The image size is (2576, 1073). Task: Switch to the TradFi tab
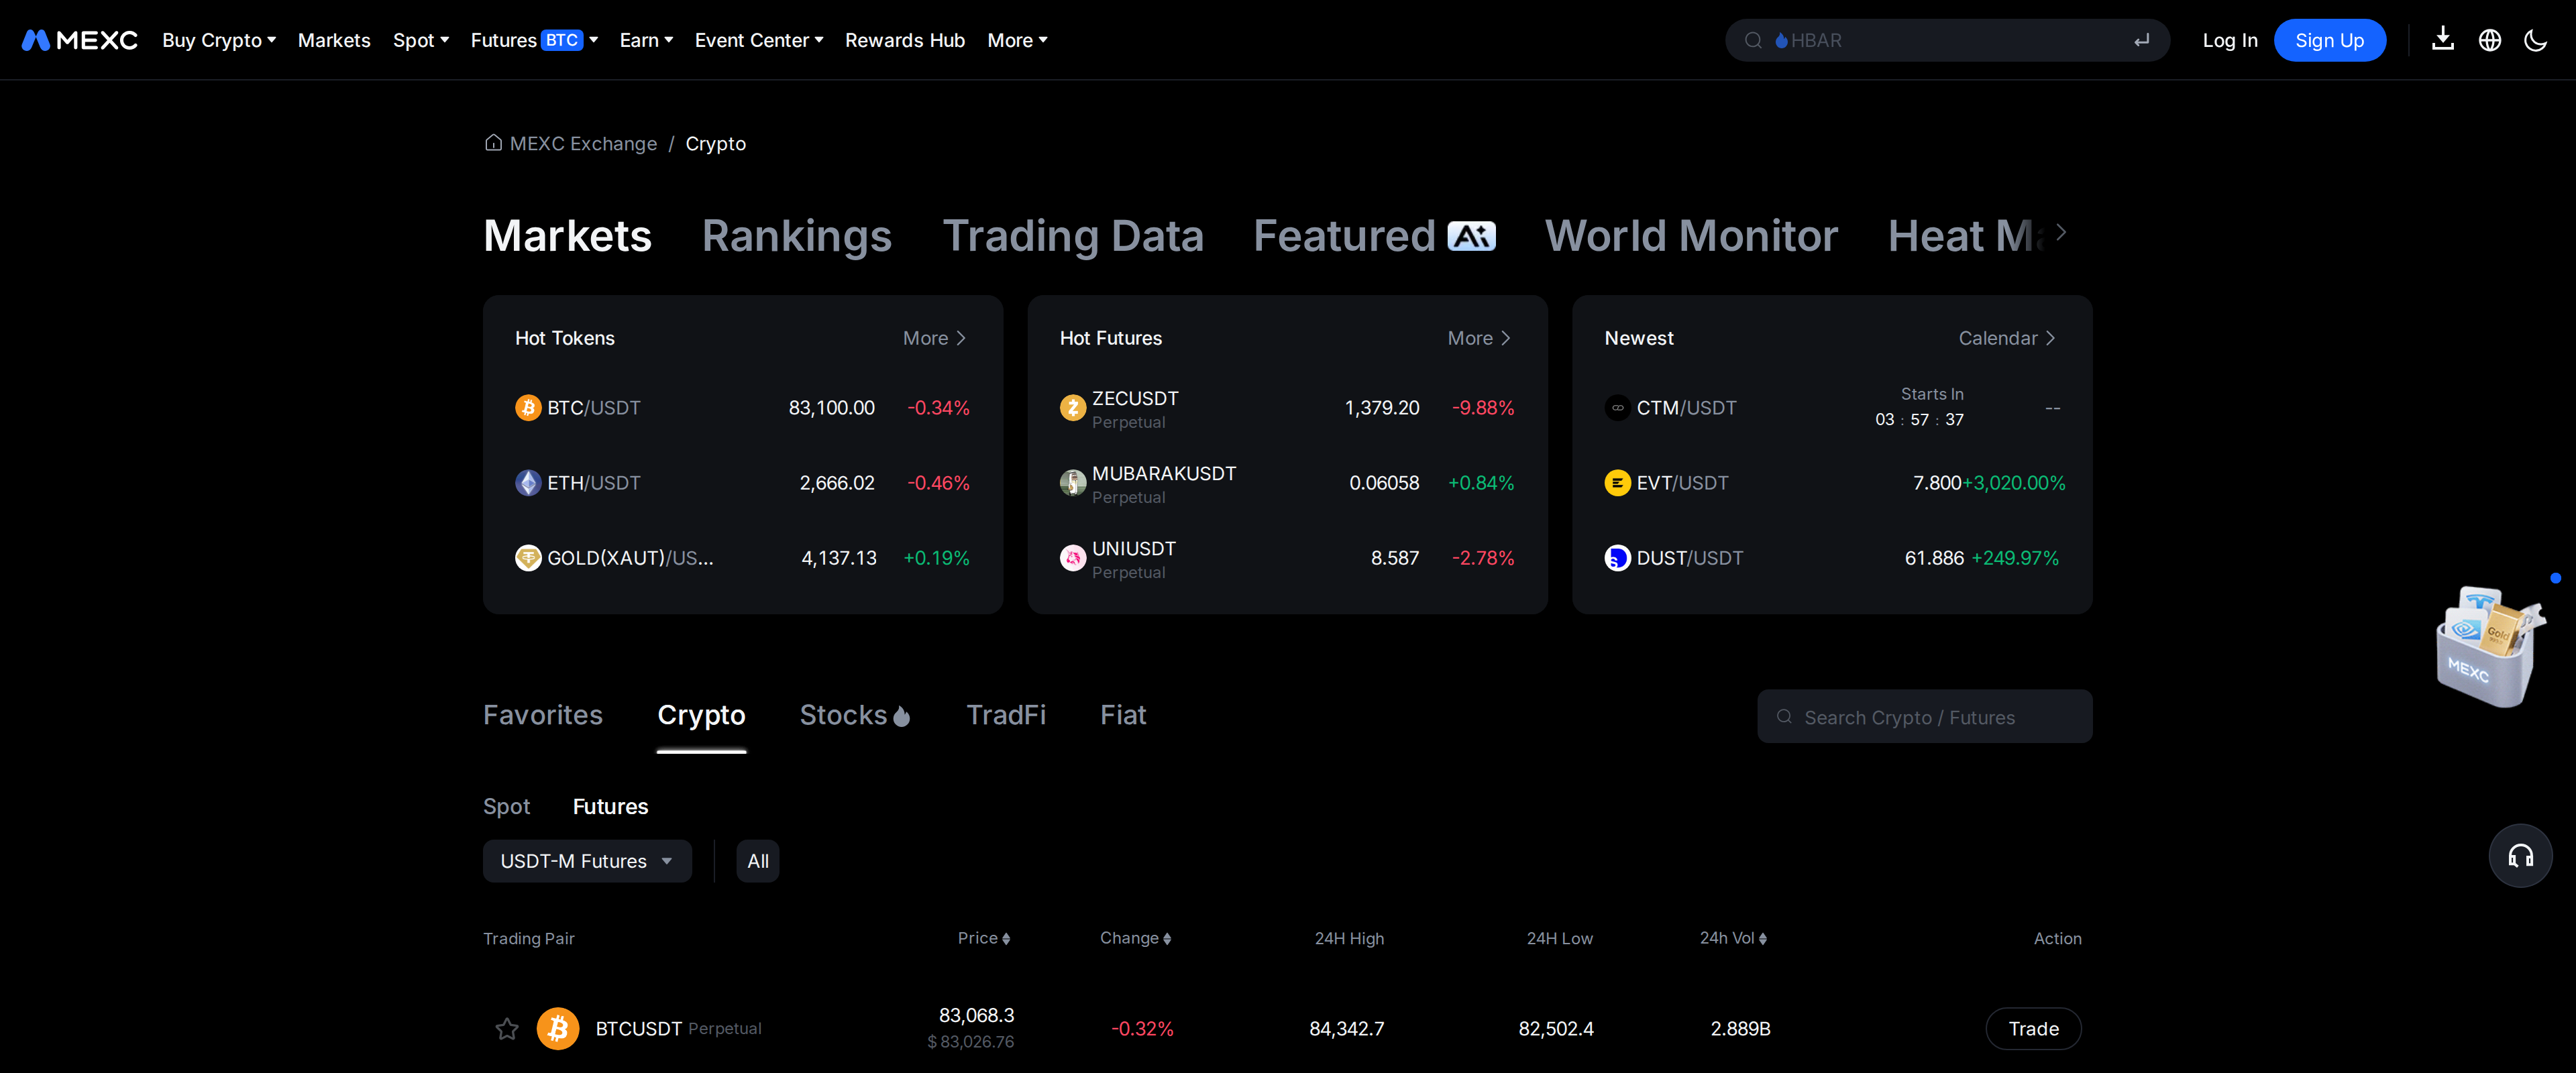[x=1006, y=715]
